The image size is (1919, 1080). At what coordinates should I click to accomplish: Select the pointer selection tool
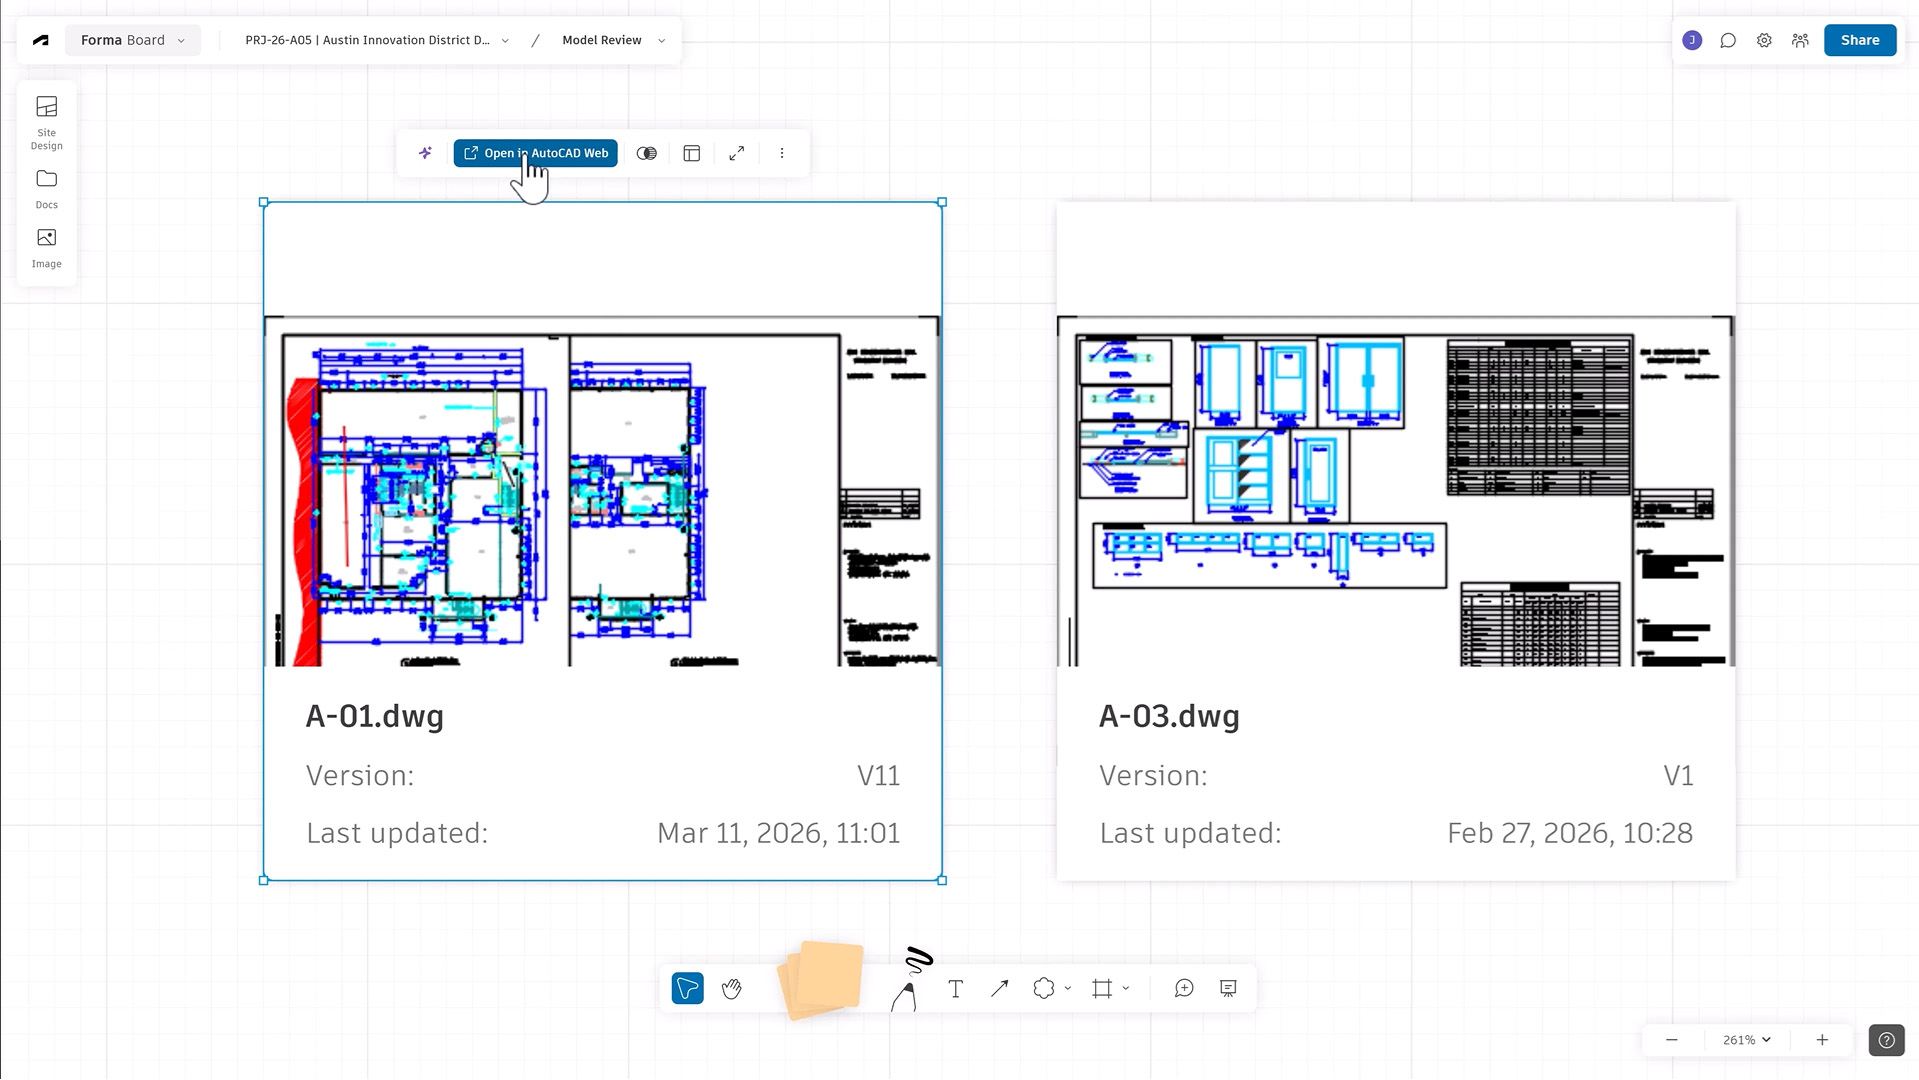pyautogui.click(x=688, y=988)
